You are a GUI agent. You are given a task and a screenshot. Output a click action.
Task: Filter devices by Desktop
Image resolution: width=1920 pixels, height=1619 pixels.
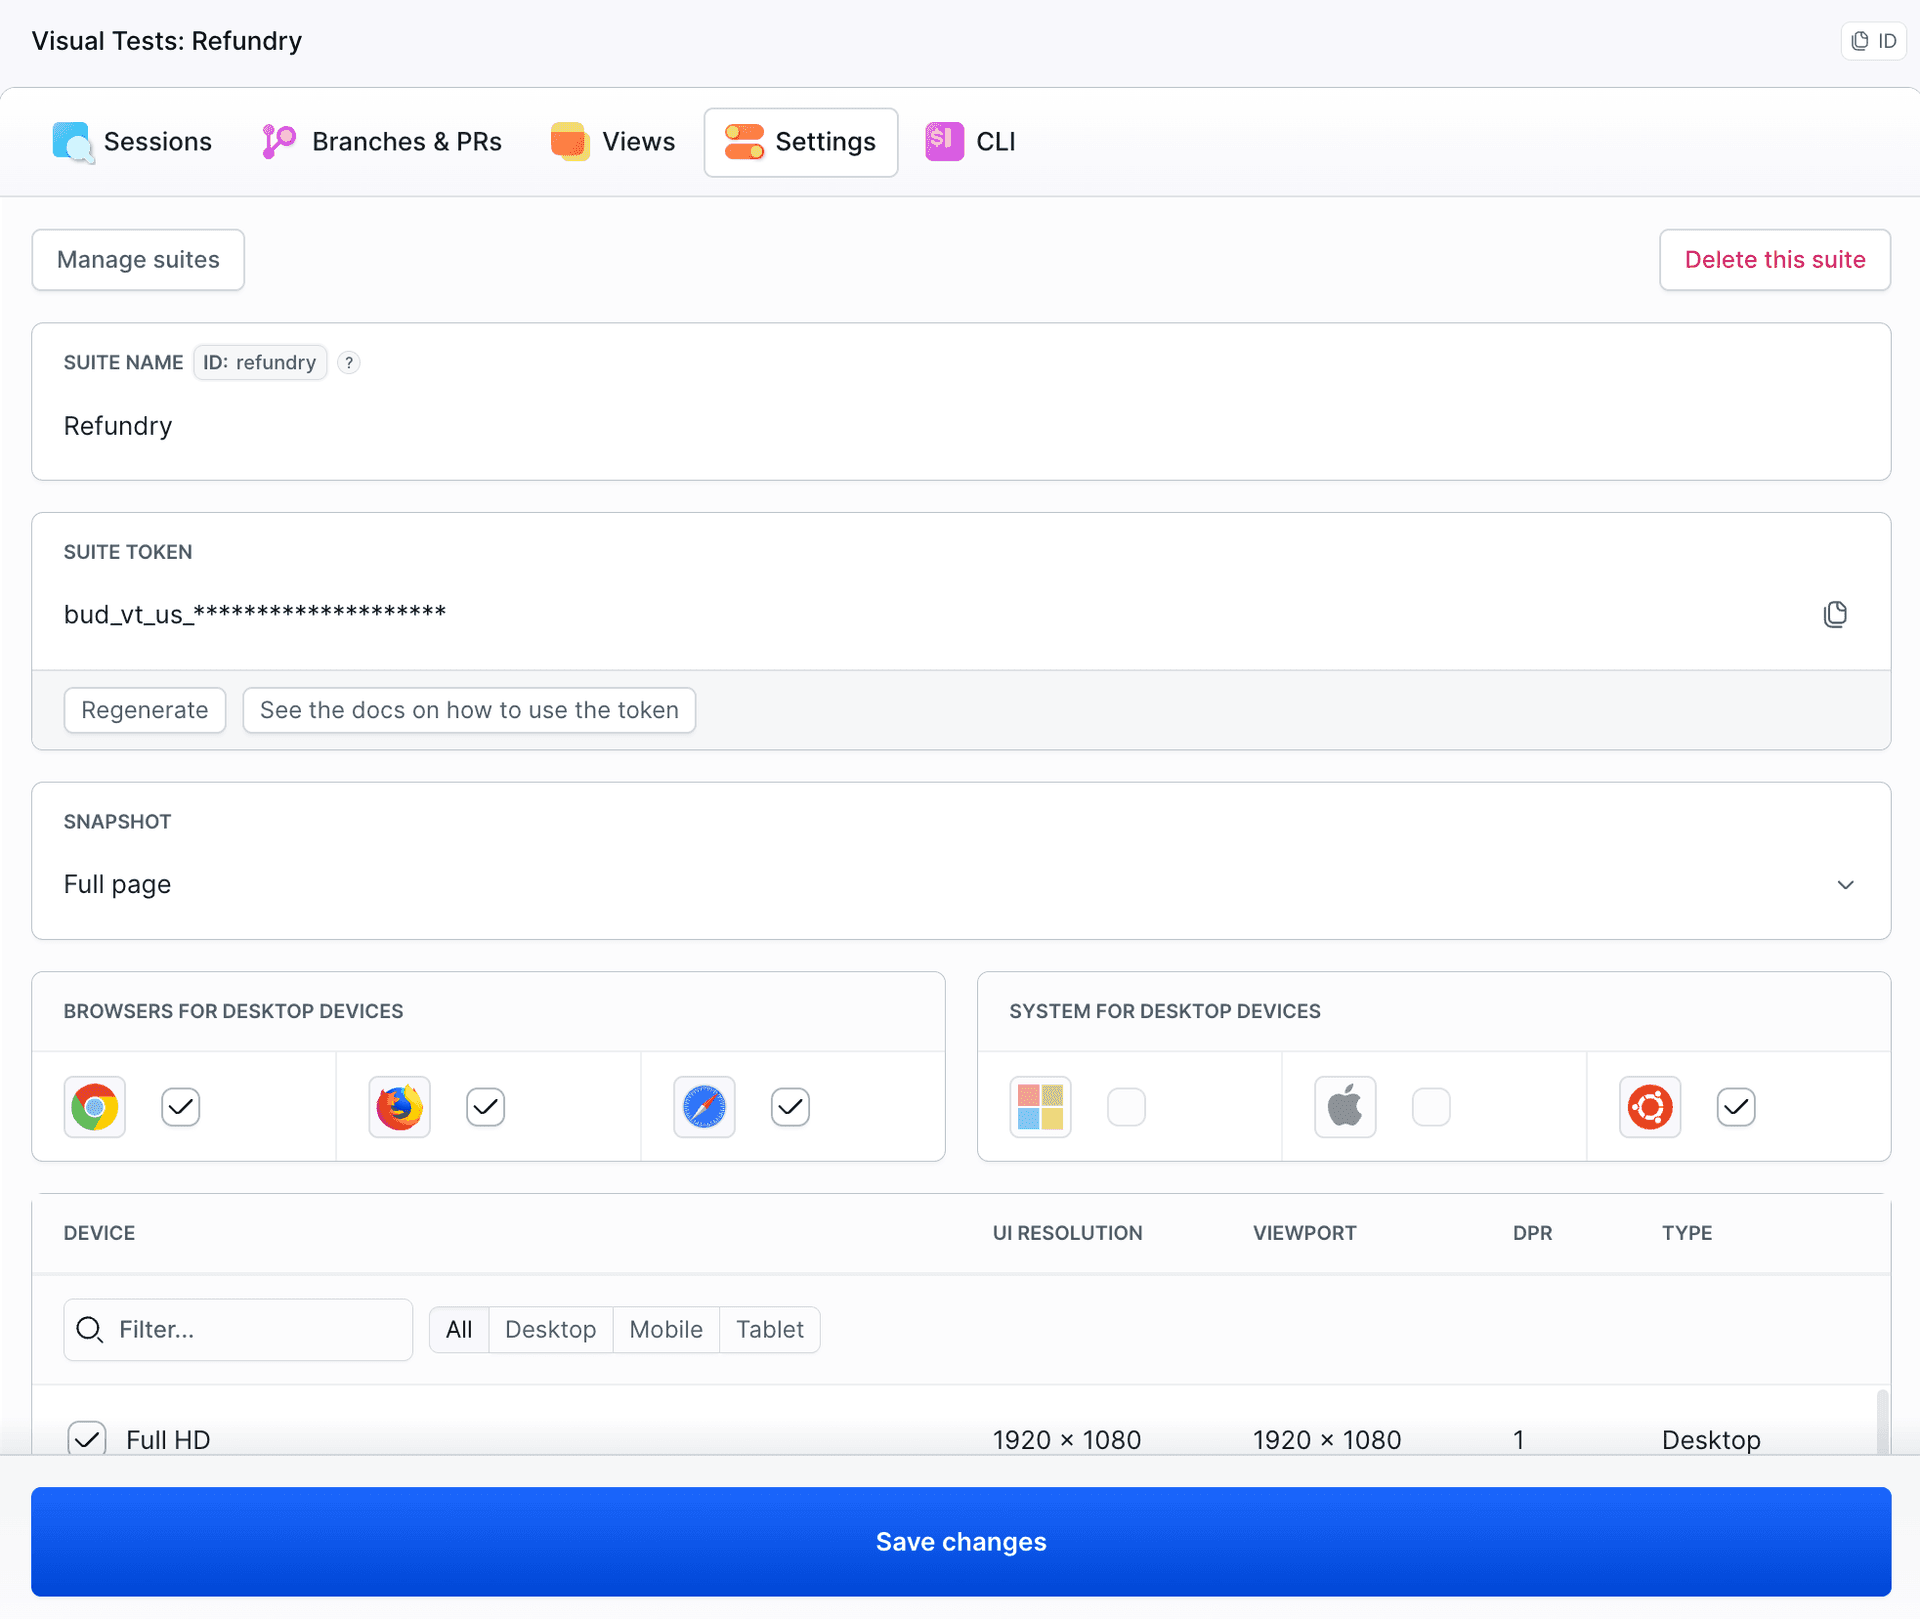551,1329
